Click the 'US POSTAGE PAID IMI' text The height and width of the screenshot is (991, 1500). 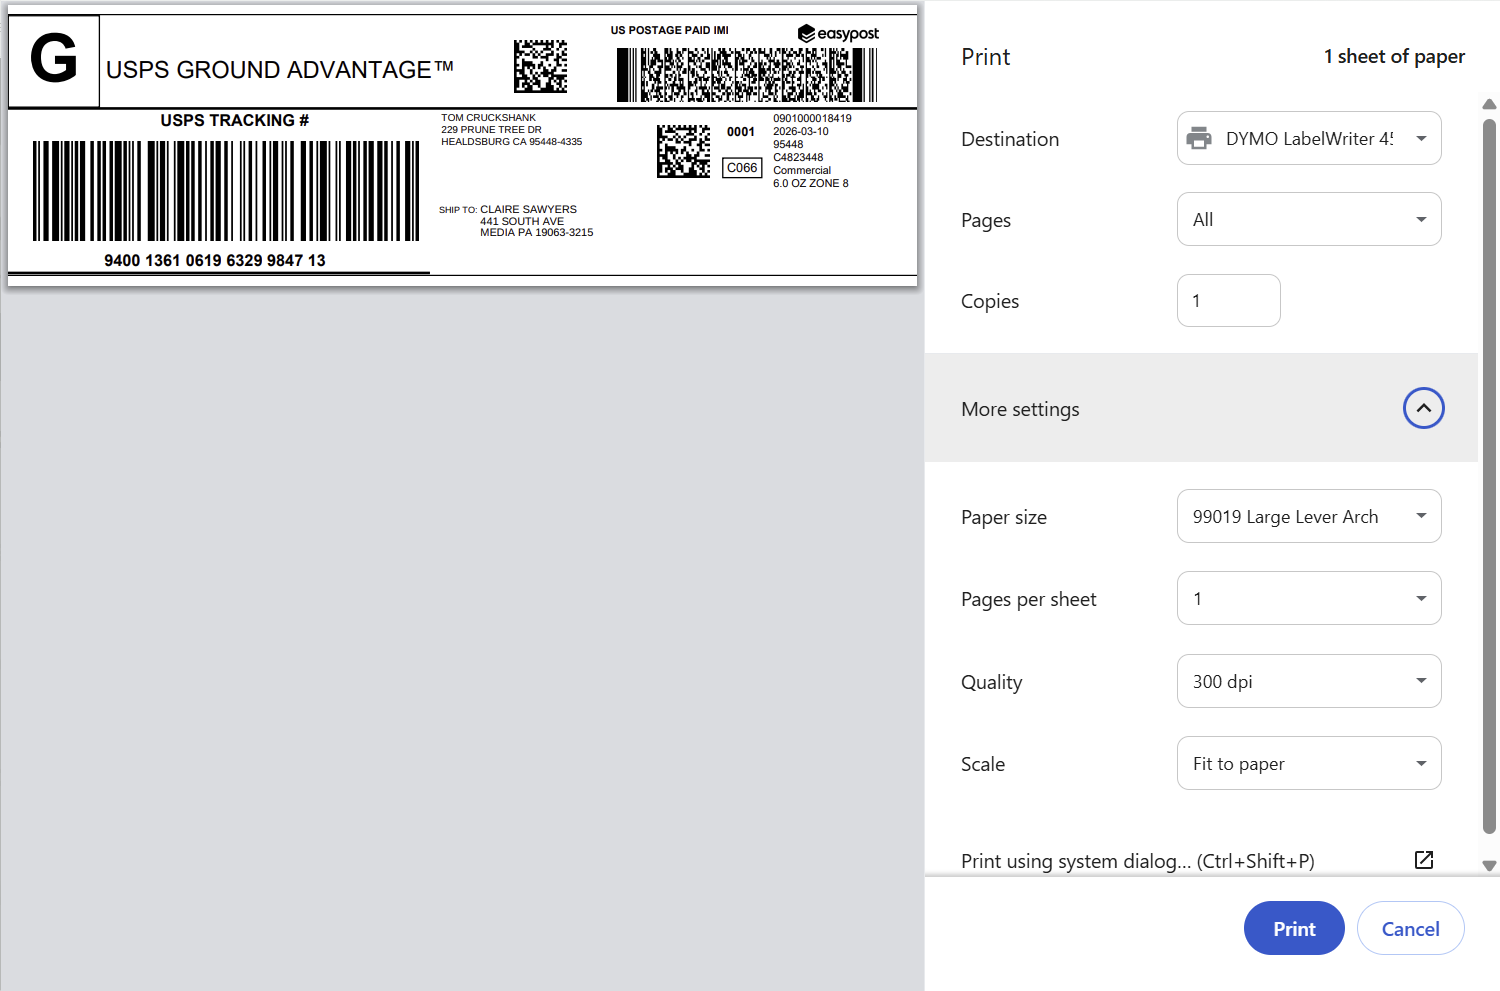(670, 30)
